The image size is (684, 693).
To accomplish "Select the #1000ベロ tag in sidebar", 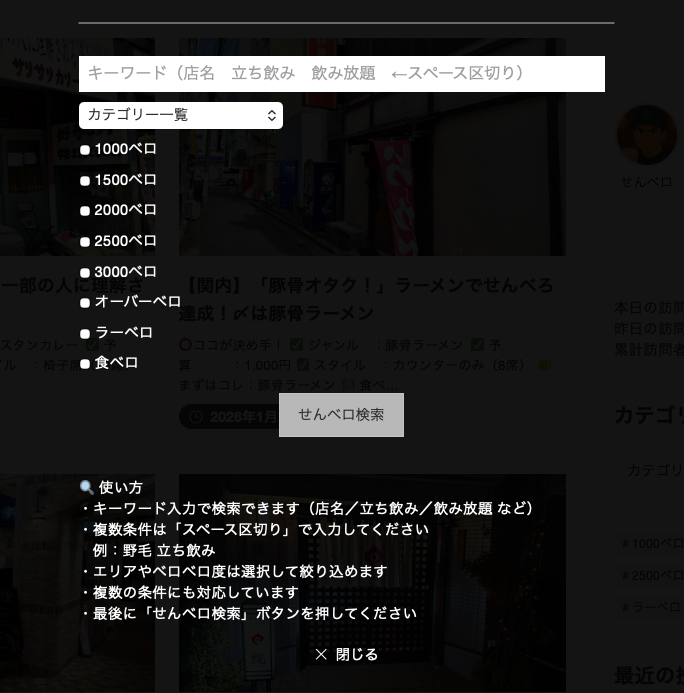I will click(x=652, y=544).
